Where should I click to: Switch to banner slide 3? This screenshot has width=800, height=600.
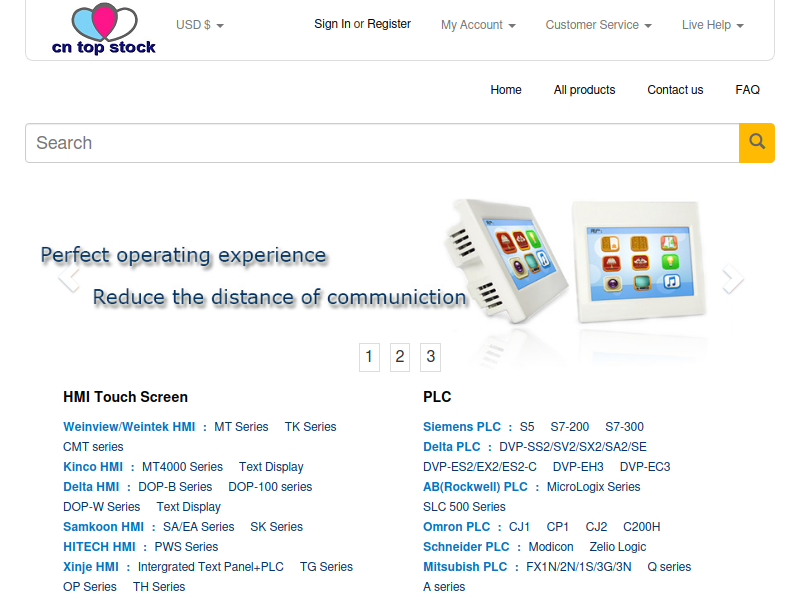[x=431, y=357]
